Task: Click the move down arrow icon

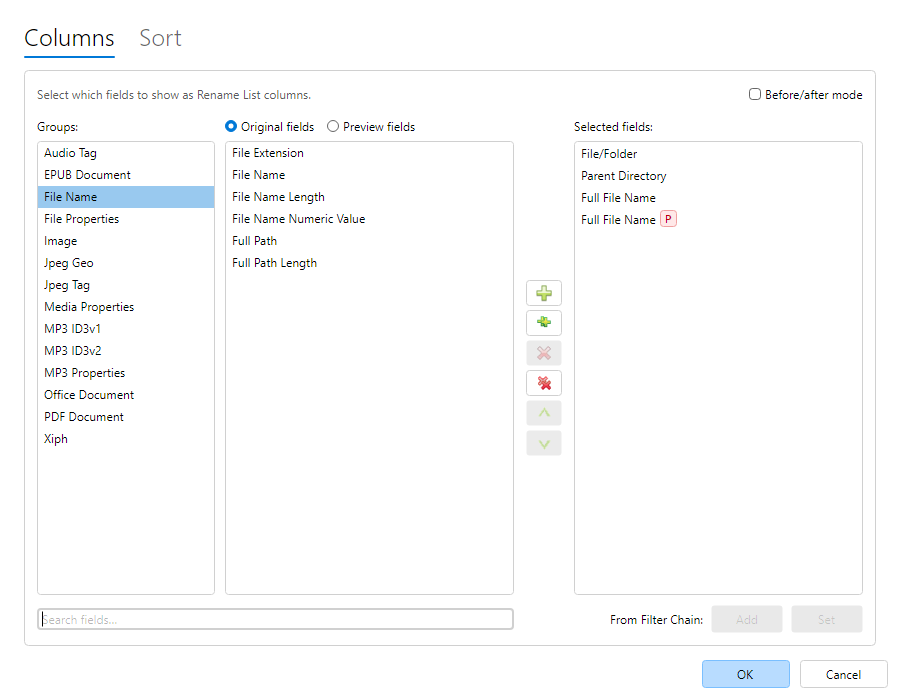Action: [x=544, y=444]
